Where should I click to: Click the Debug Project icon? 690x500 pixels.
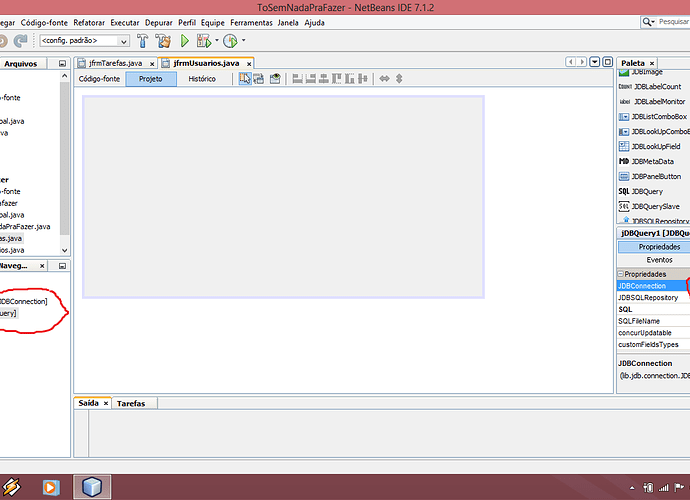pyautogui.click(x=205, y=41)
